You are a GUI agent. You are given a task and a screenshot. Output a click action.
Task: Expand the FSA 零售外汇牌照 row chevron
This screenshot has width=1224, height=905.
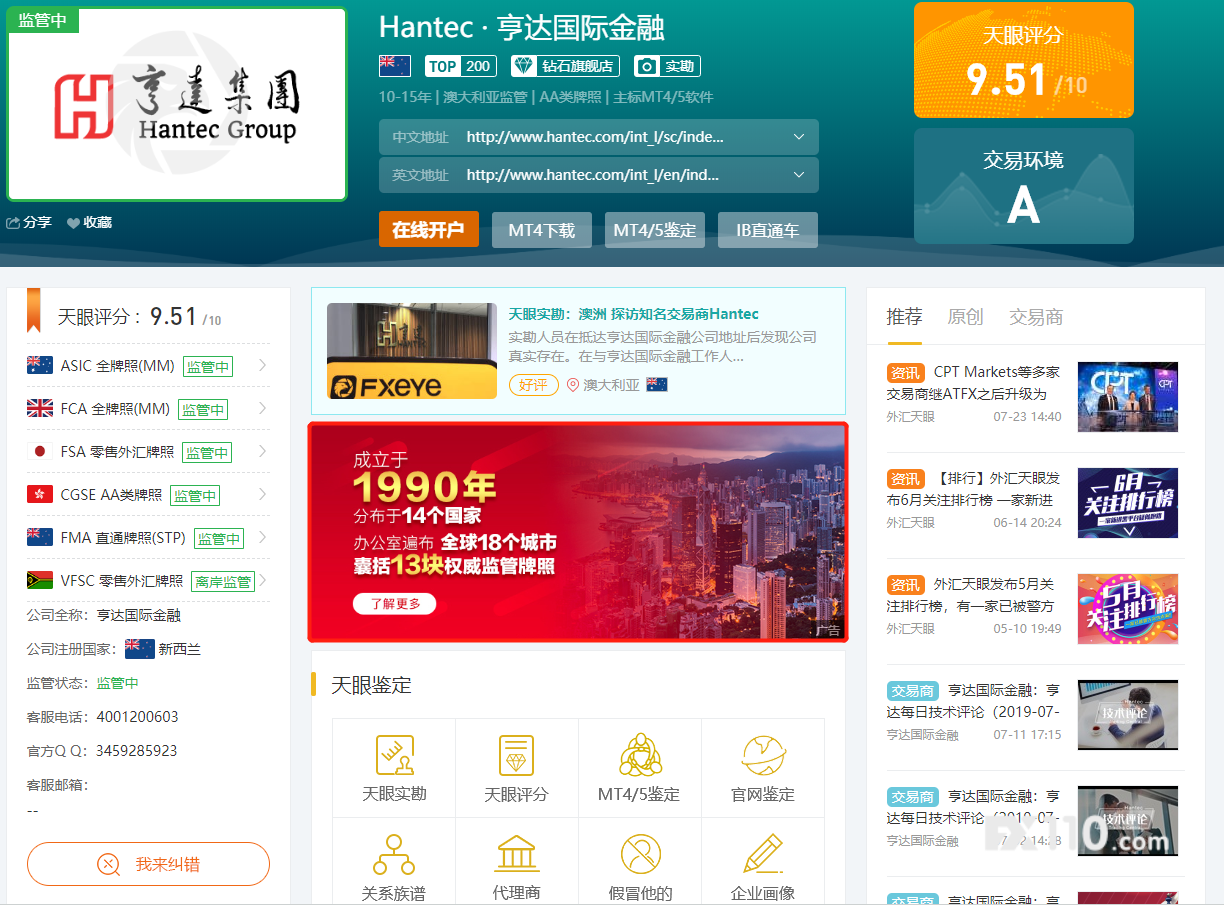(262, 451)
